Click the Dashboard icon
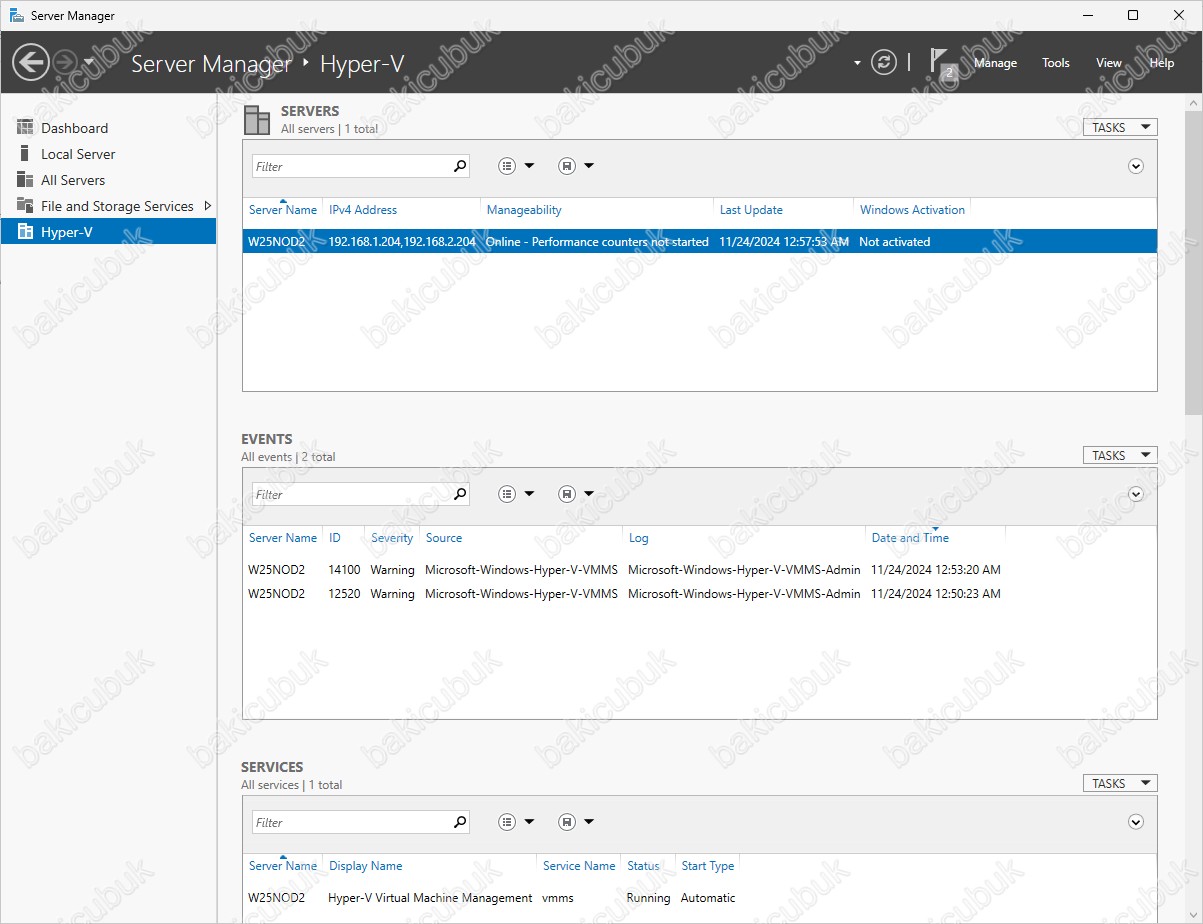Screen dimensions: 1203x924 pyautogui.click(x=25, y=128)
